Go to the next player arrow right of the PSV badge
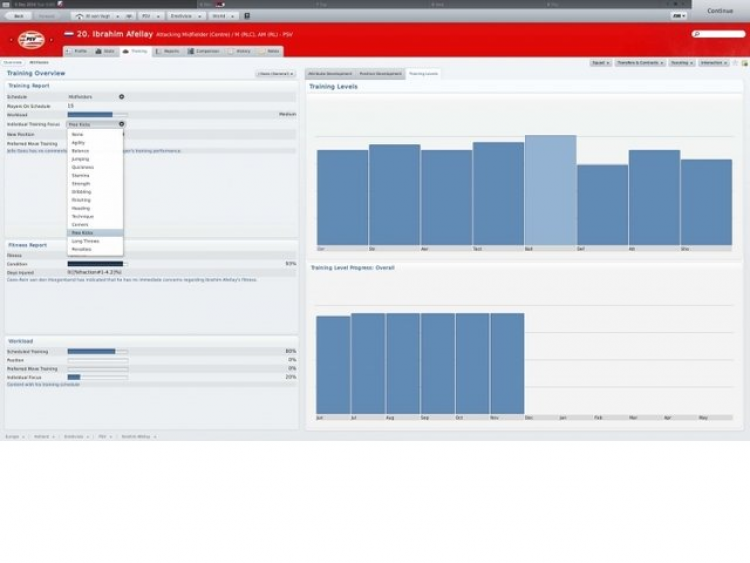The height and width of the screenshot is (563, 750). pos(52,40)
